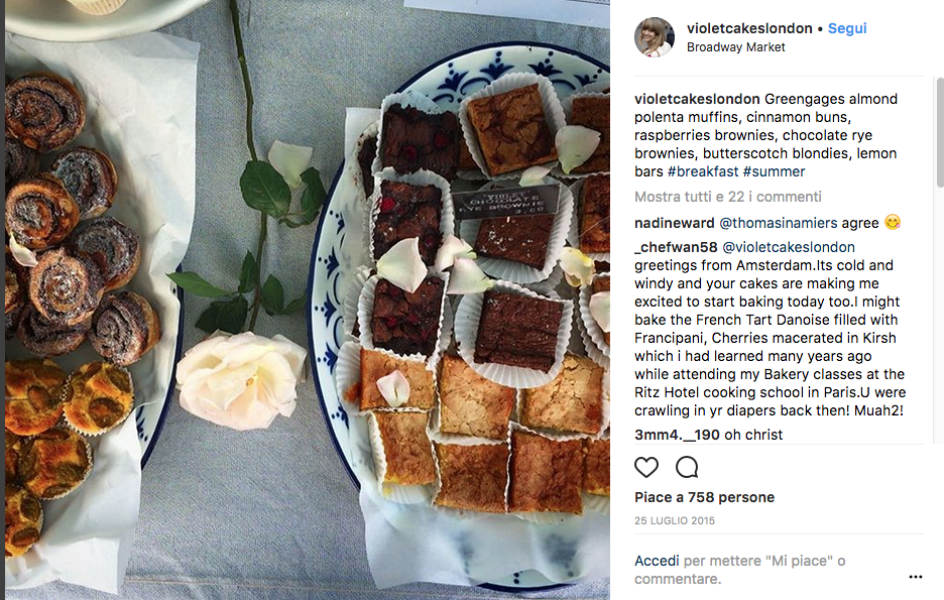
Task: Like the post with heart icon
Action: (646, 467)
